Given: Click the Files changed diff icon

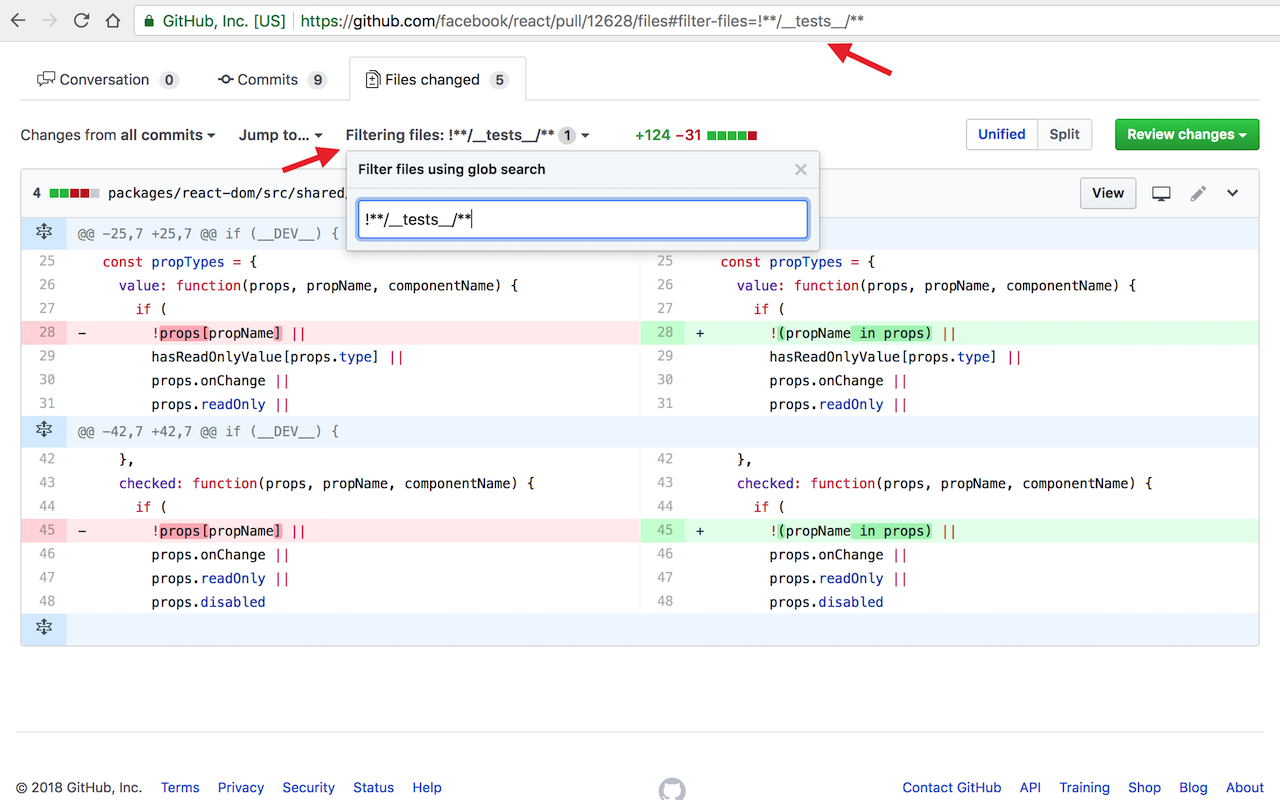Looking at the screenshot, I should point(373,80).
